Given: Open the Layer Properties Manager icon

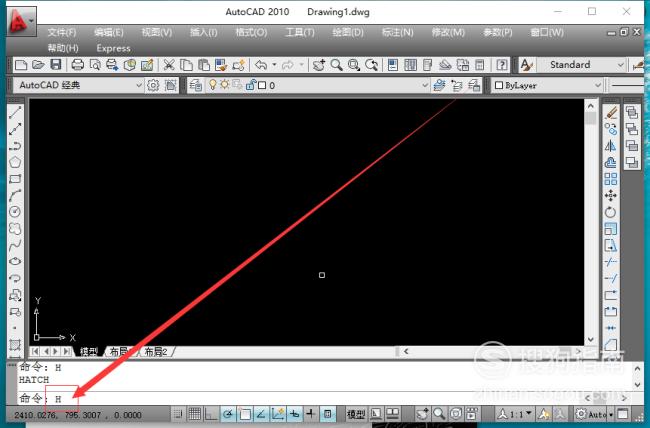Looking at the screenshot, I should click(x=195, y=85).
